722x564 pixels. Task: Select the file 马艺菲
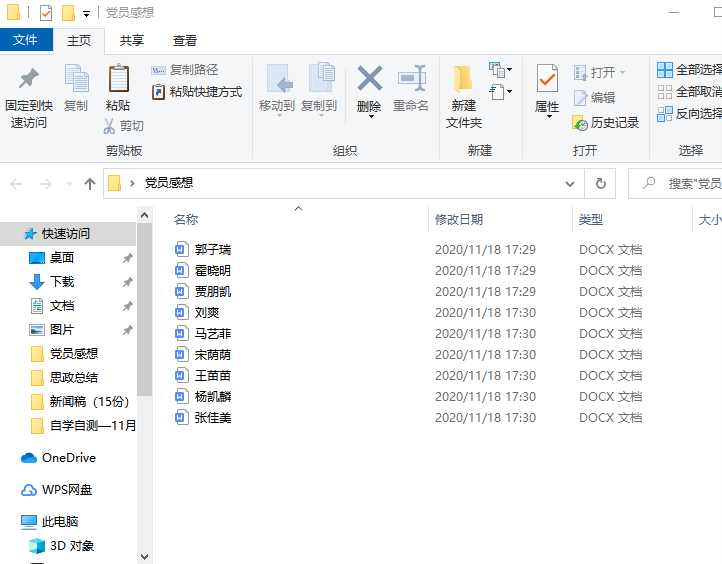(x=213, y=334)
